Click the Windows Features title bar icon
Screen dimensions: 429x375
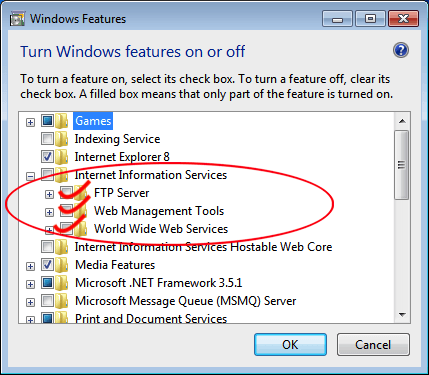tap(17, 19)
